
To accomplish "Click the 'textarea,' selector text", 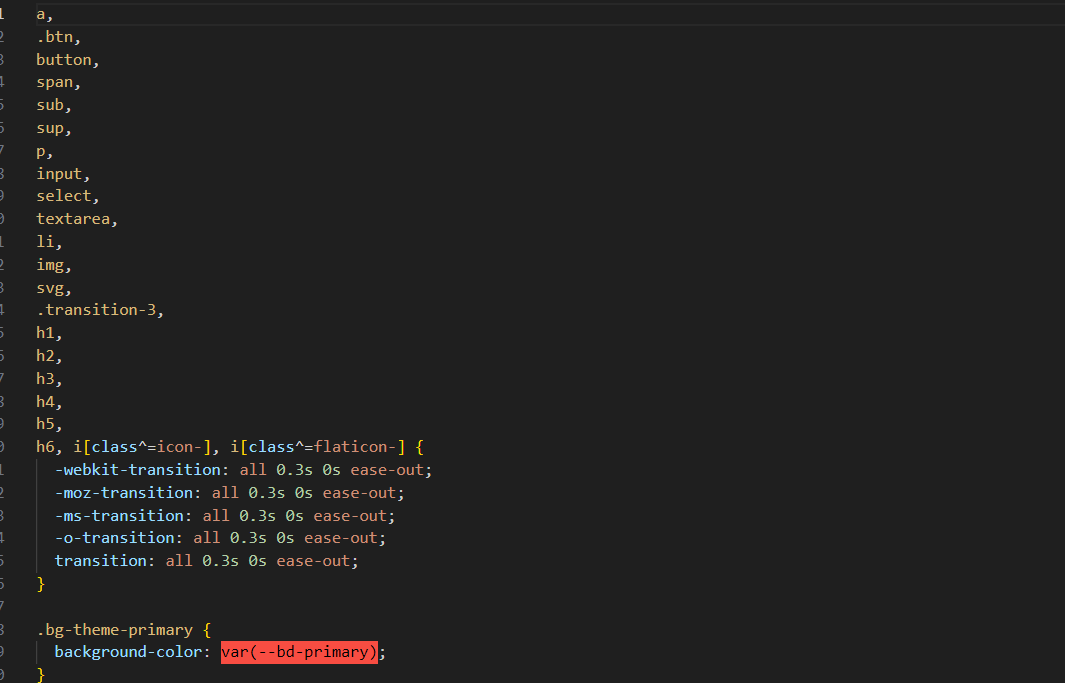I will (x=77, y=219).
